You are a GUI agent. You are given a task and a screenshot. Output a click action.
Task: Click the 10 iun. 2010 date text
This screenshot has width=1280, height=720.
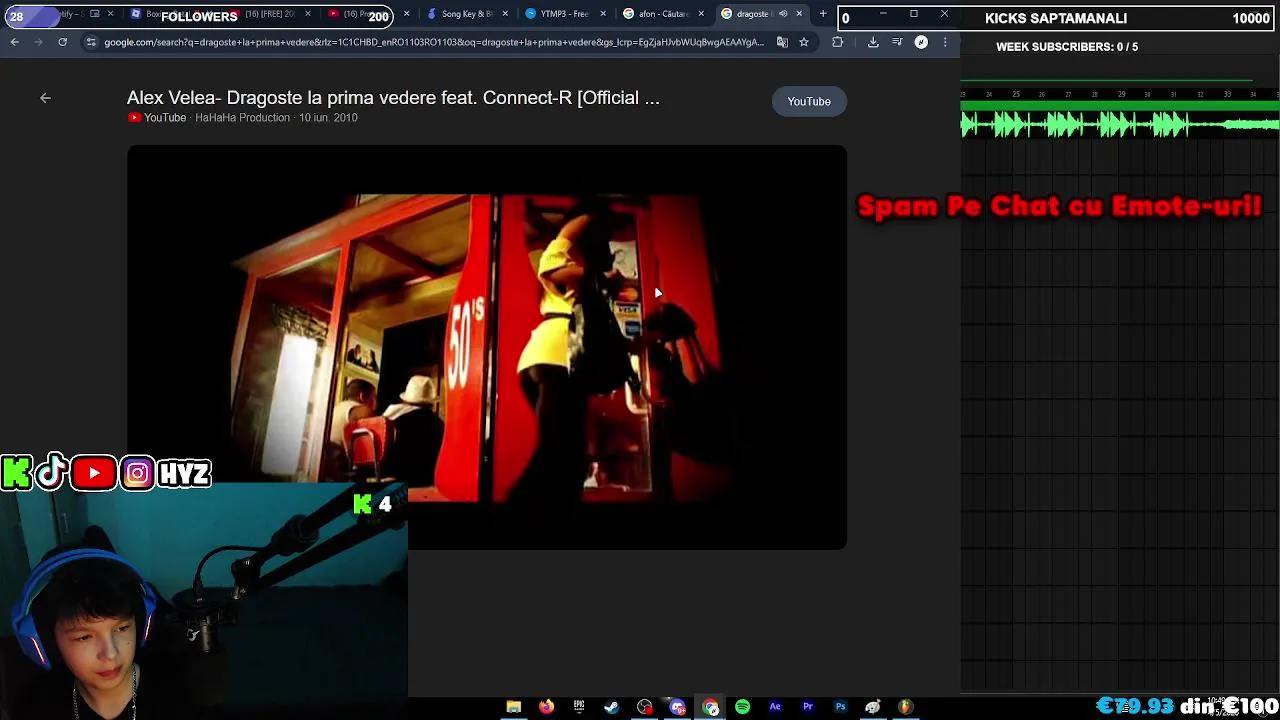pyautogui.click(x=328, y=118)
